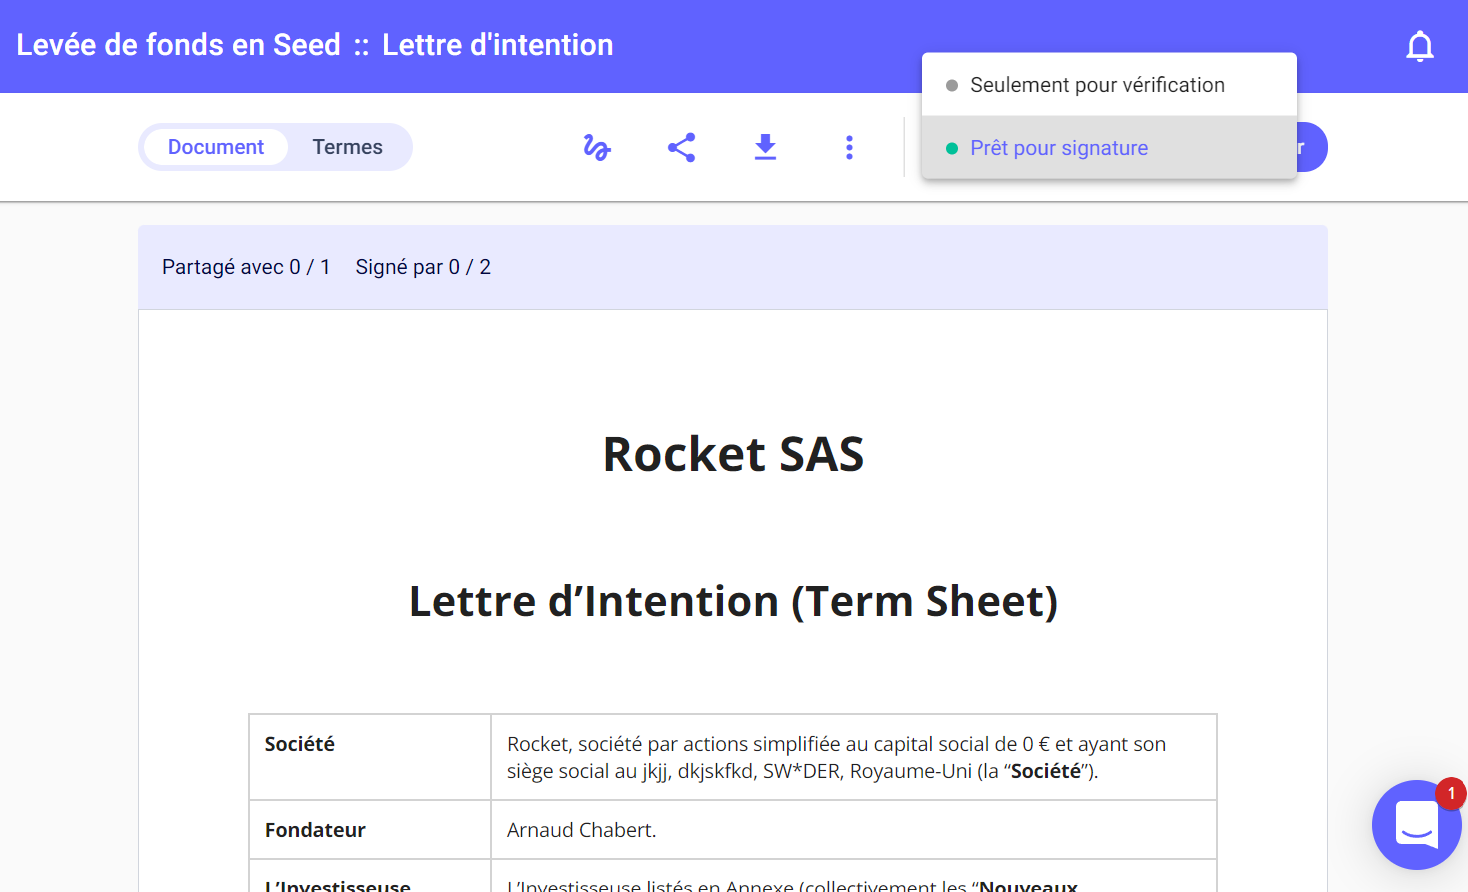Select "Seulement pour vérification" option
The image size is (1468, 892).
(x=1096, y=85)
